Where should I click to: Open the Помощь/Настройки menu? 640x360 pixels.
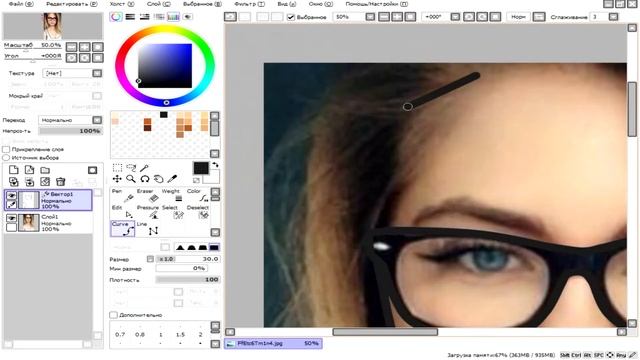pos(376,4)
